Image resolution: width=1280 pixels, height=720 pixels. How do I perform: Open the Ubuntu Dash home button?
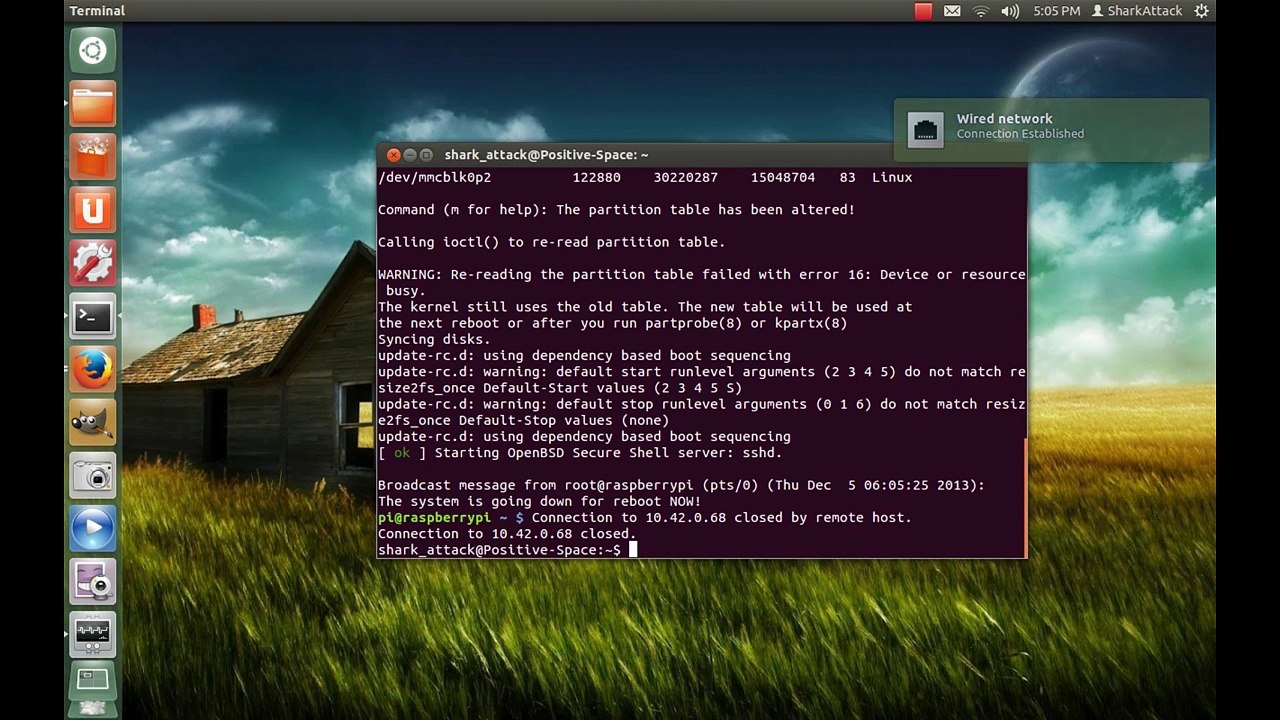click(93, 51)
